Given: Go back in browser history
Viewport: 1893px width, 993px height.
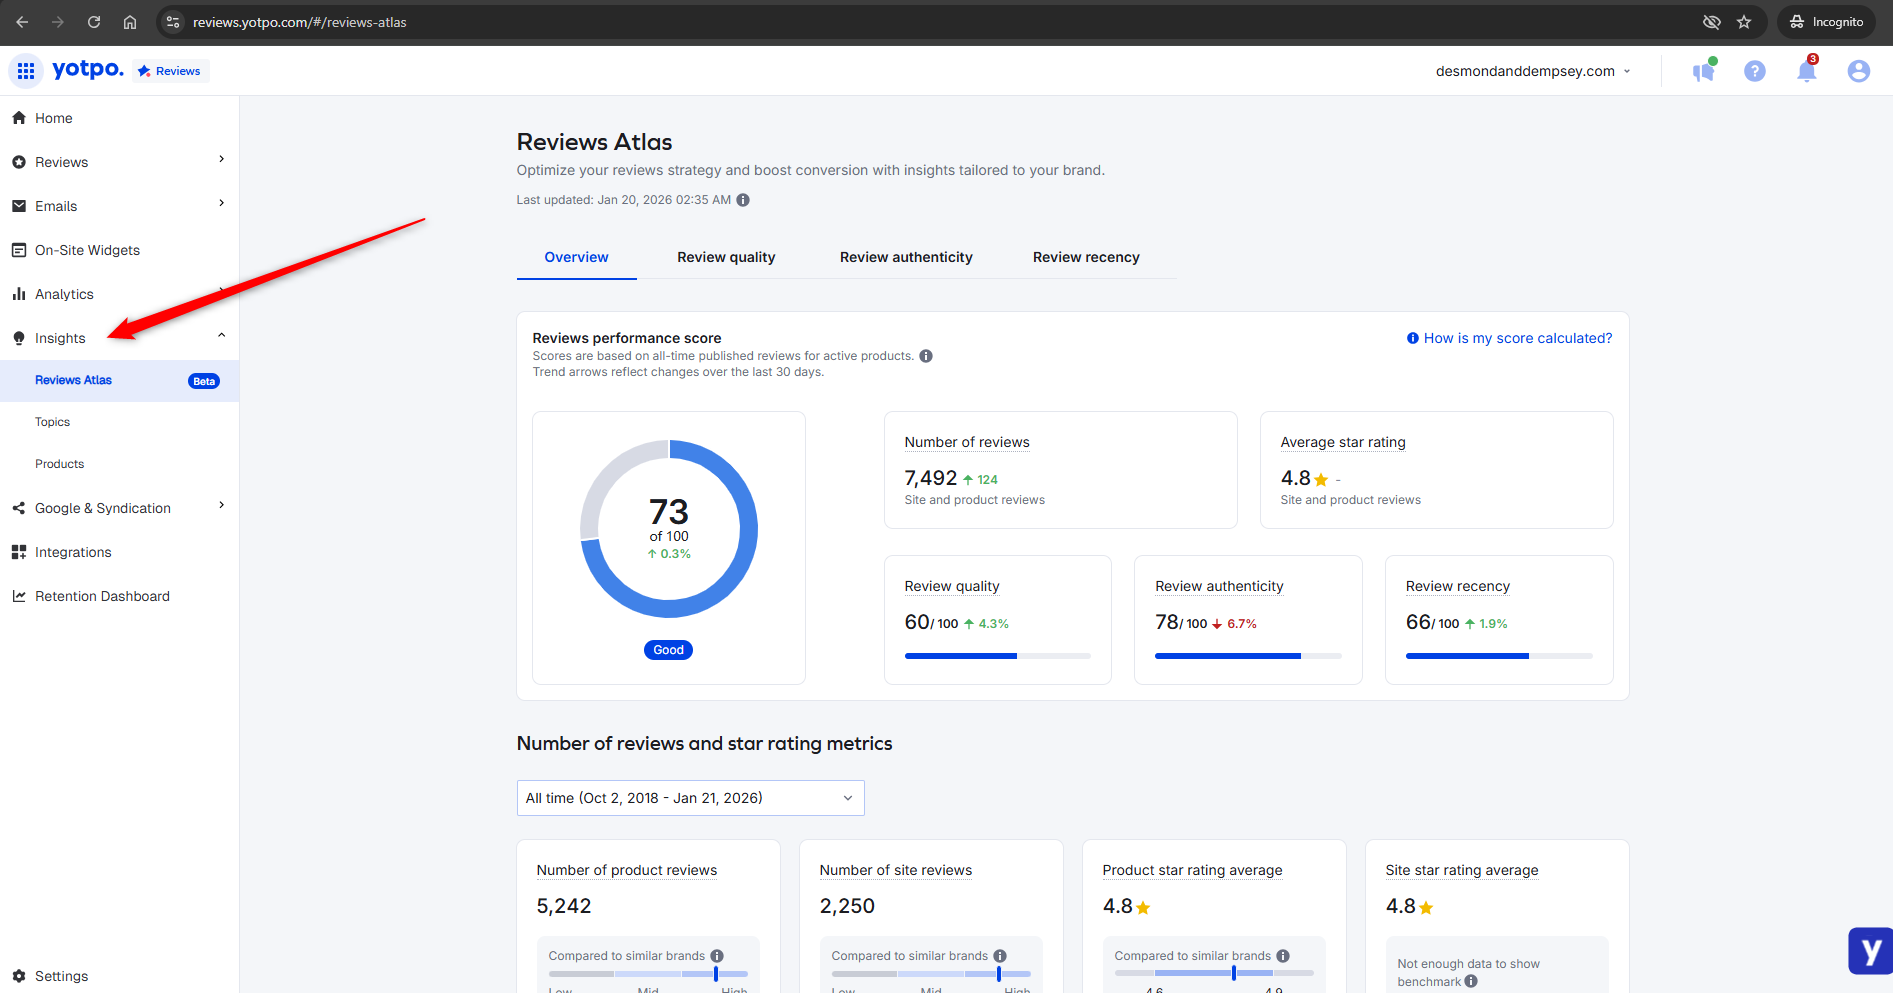Looking at the screenshot, I should click(x=22, y=22).
